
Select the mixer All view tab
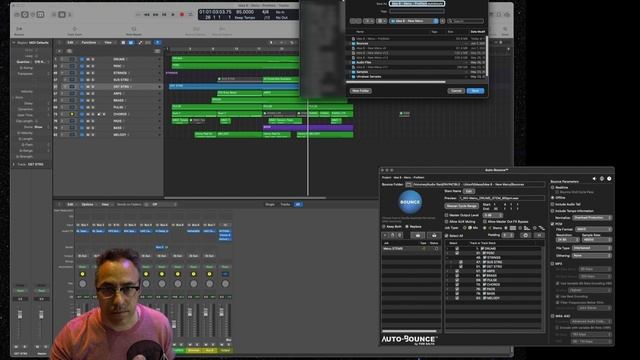pos(298,204)
